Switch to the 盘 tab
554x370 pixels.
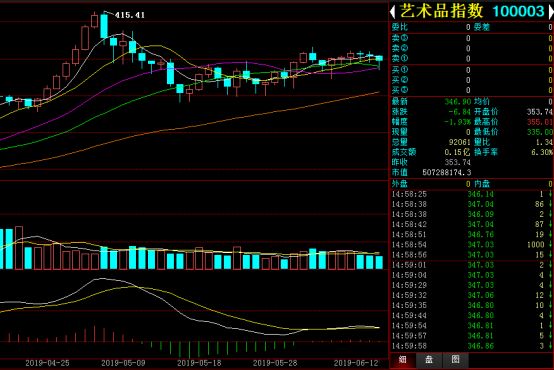click(x=429, y=360)
